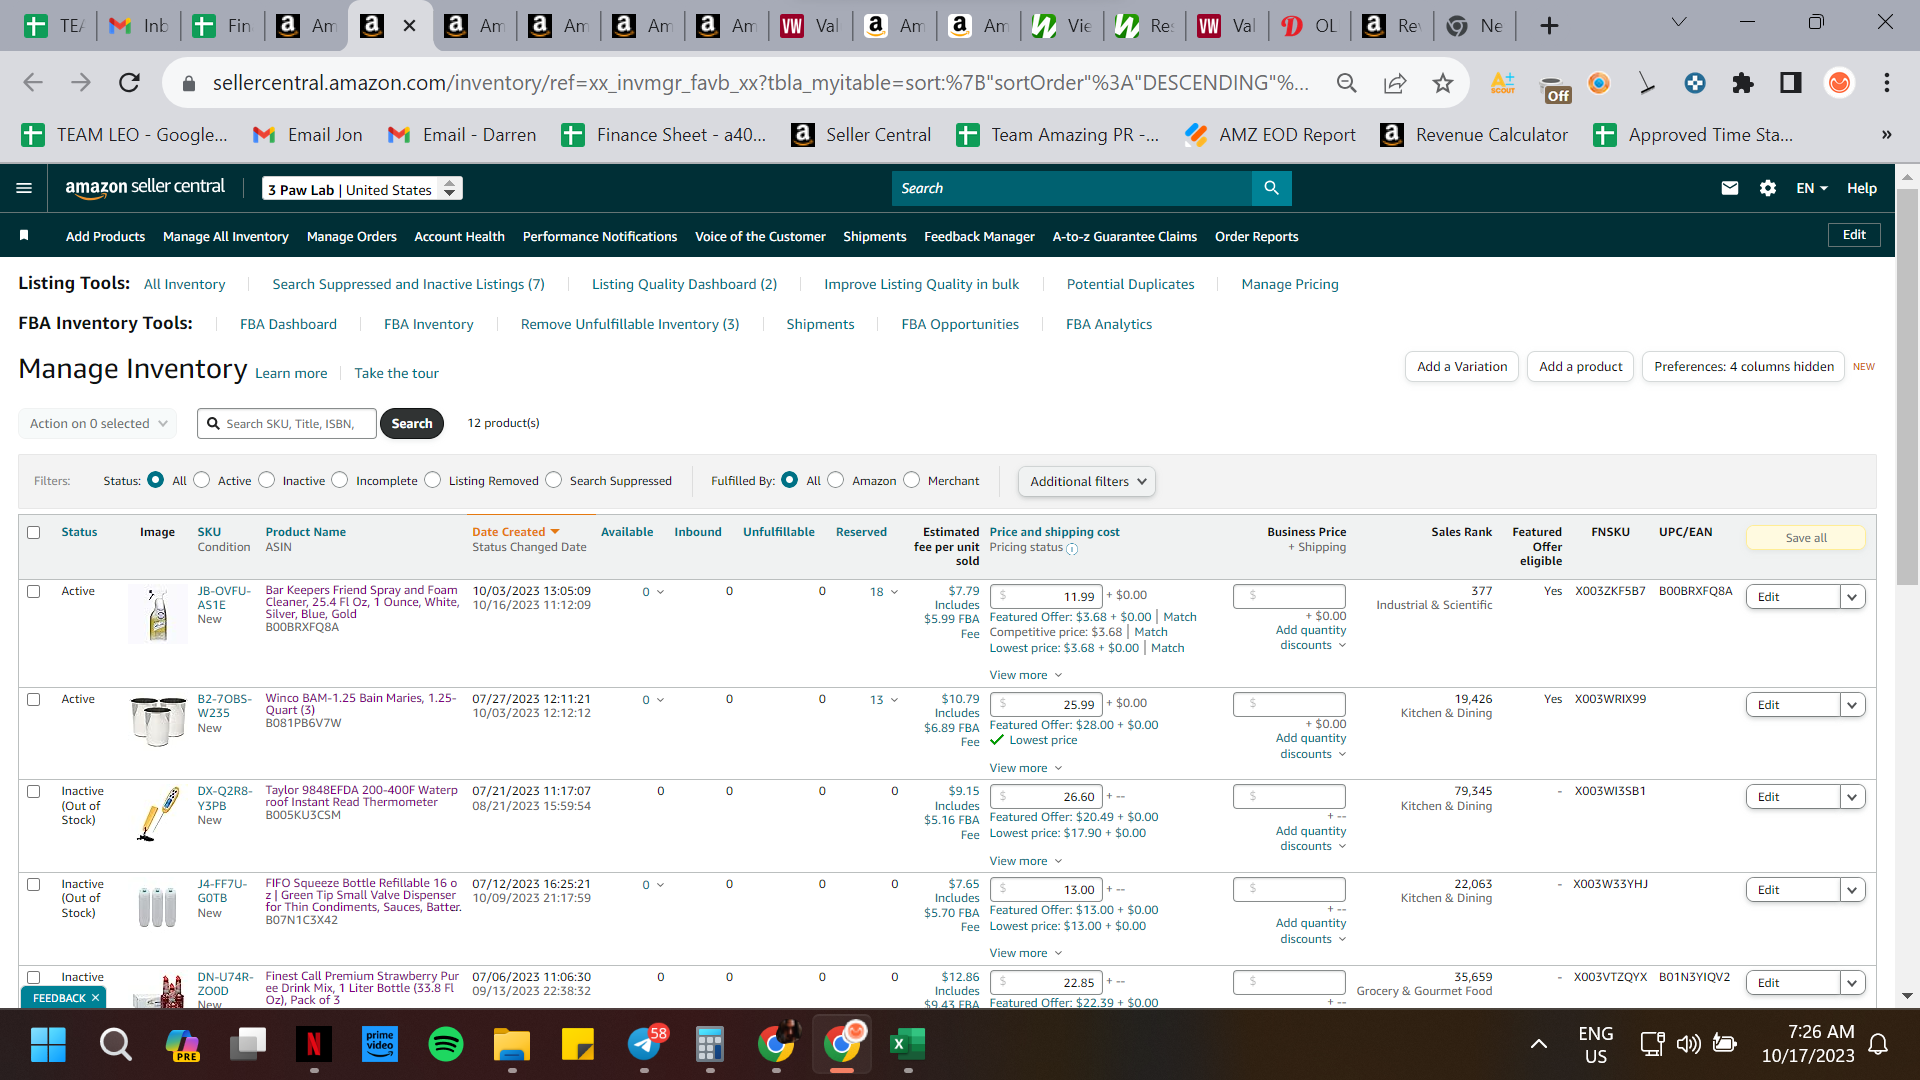Image resolution: width=1920 pixels, height=1080 pixels.
Task: Click the browser back arrow
Action: tap(33, 83)
